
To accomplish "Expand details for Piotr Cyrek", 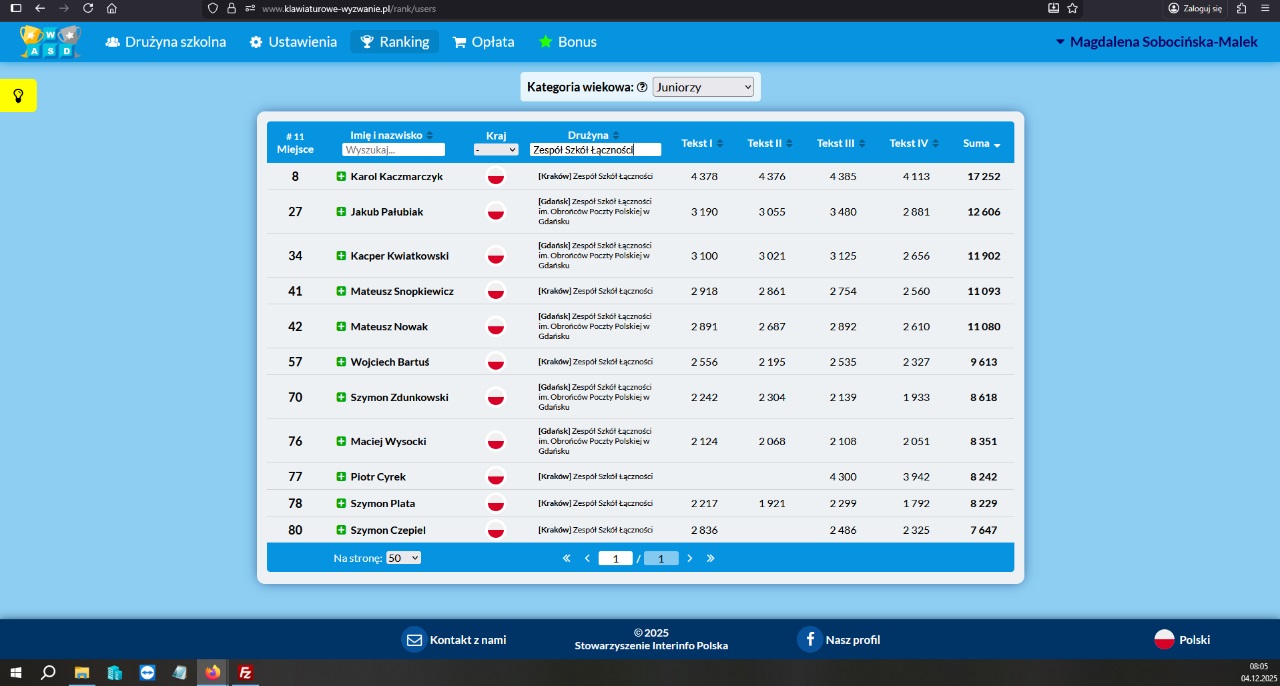I will coord(341,477).
